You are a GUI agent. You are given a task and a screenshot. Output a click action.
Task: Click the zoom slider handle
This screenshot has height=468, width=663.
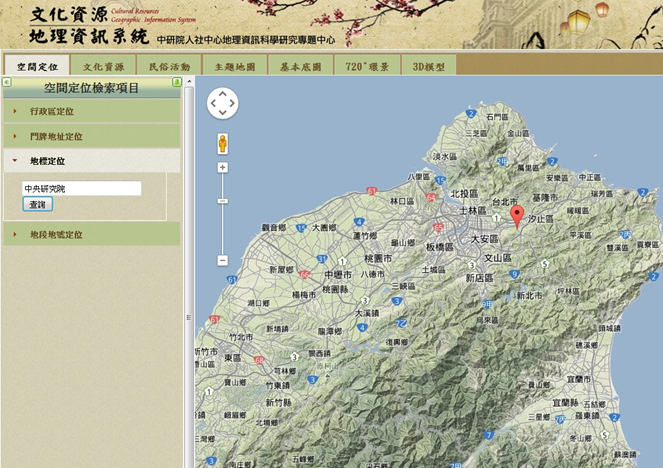pyautogui.click(x=222, y=201)
